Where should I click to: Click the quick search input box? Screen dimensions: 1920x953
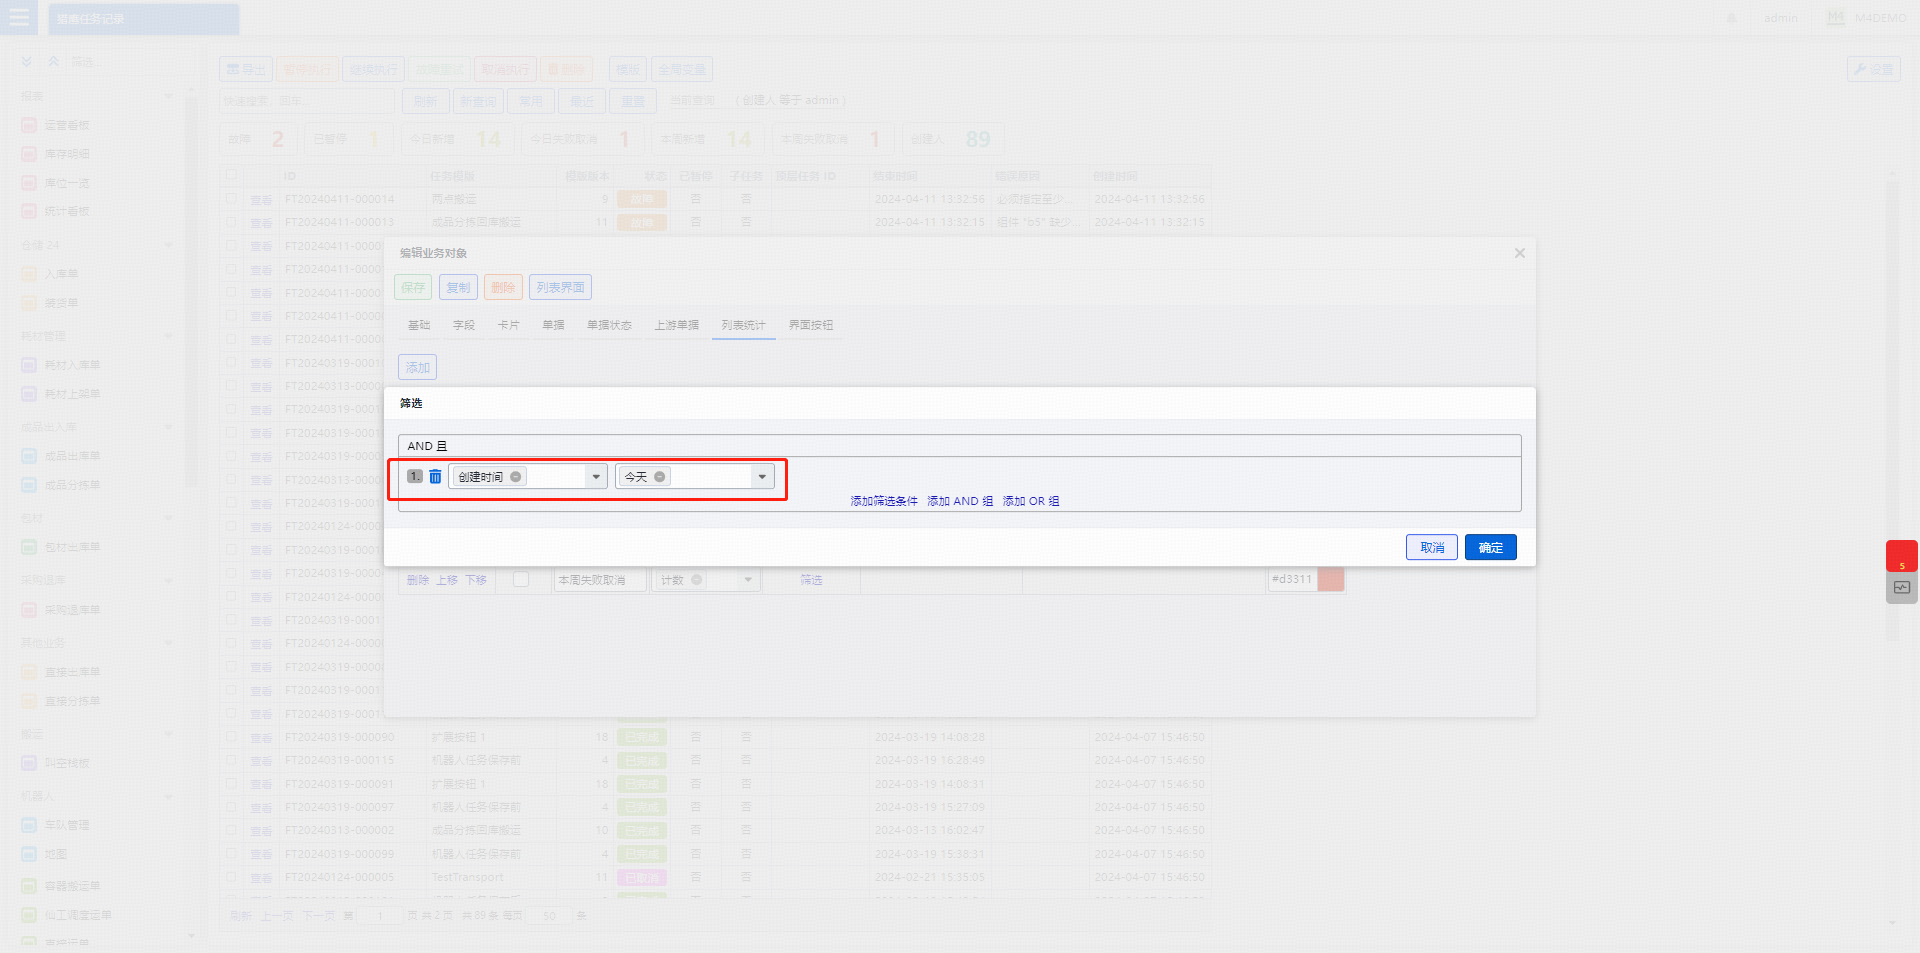(306, 101)
